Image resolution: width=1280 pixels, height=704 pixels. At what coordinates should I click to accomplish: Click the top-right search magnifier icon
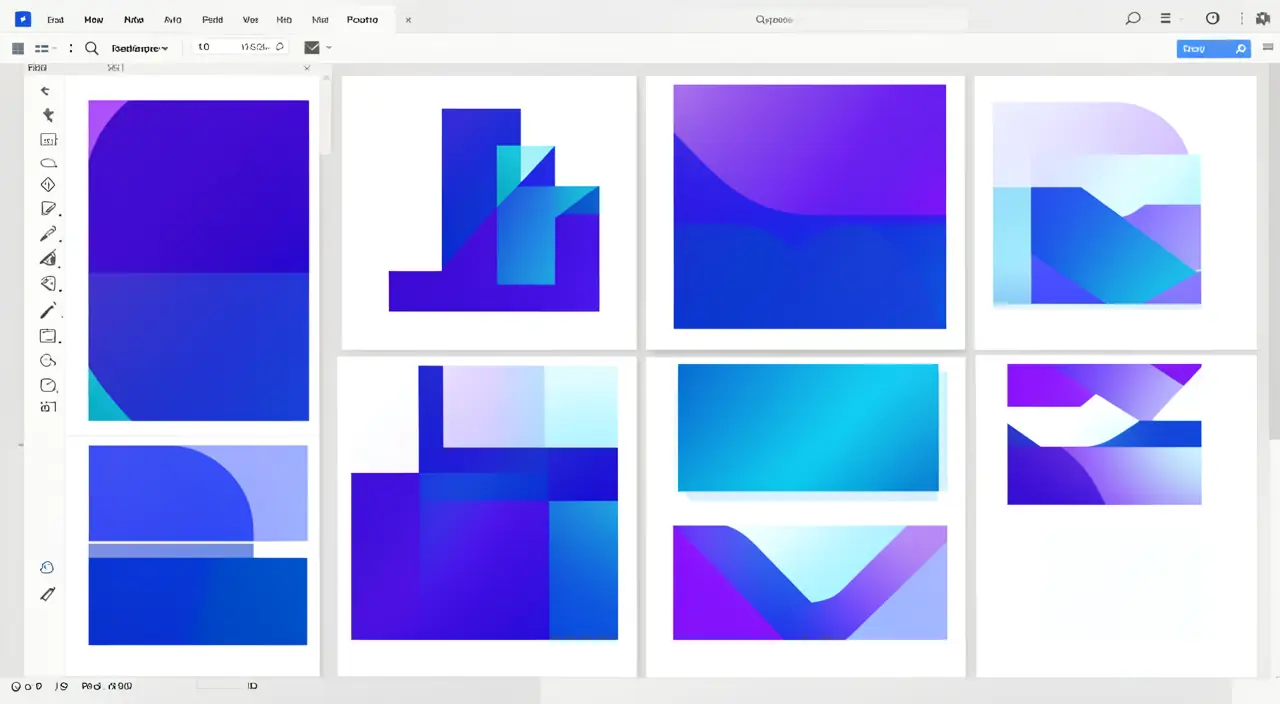[x=1132, y=19]
